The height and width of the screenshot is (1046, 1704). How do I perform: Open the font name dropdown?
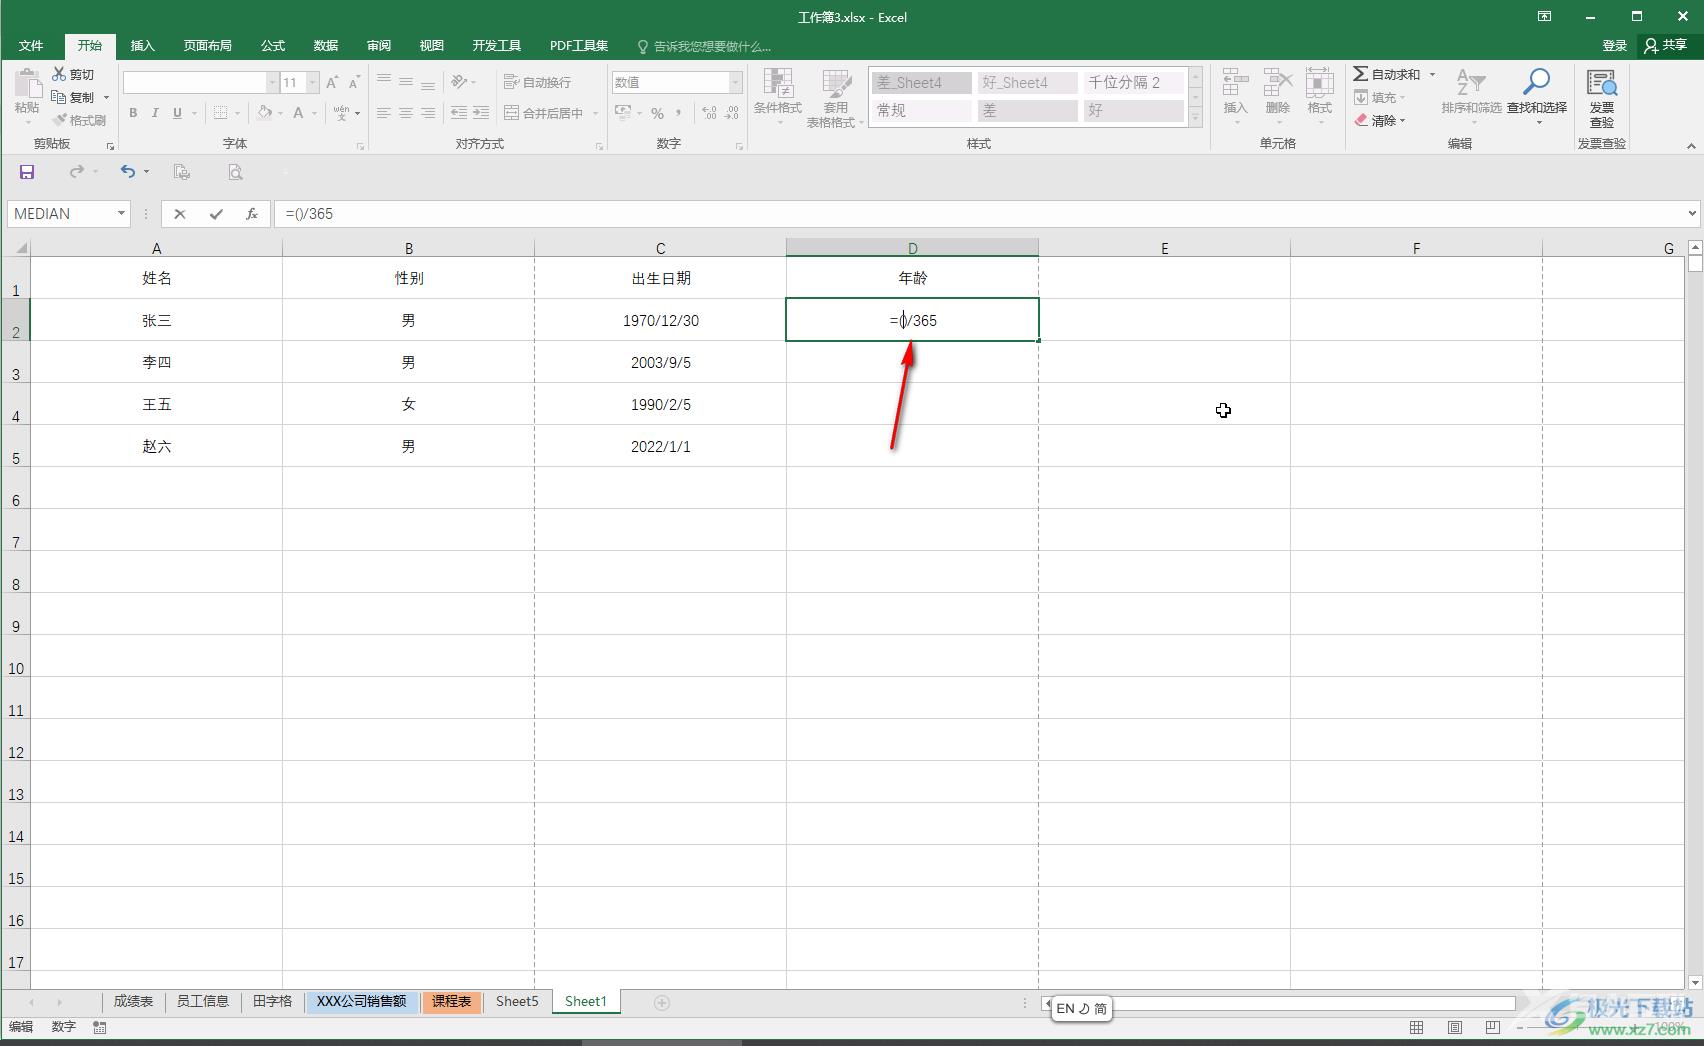point(272,82)
